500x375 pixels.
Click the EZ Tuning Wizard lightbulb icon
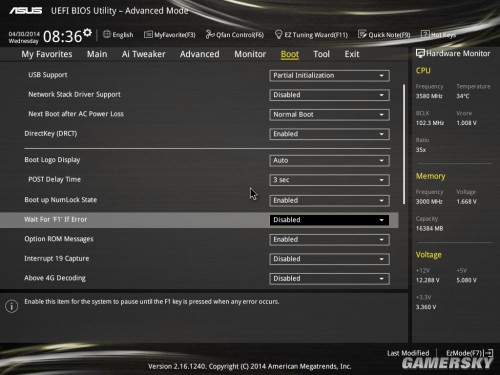[x=278, y=34]
